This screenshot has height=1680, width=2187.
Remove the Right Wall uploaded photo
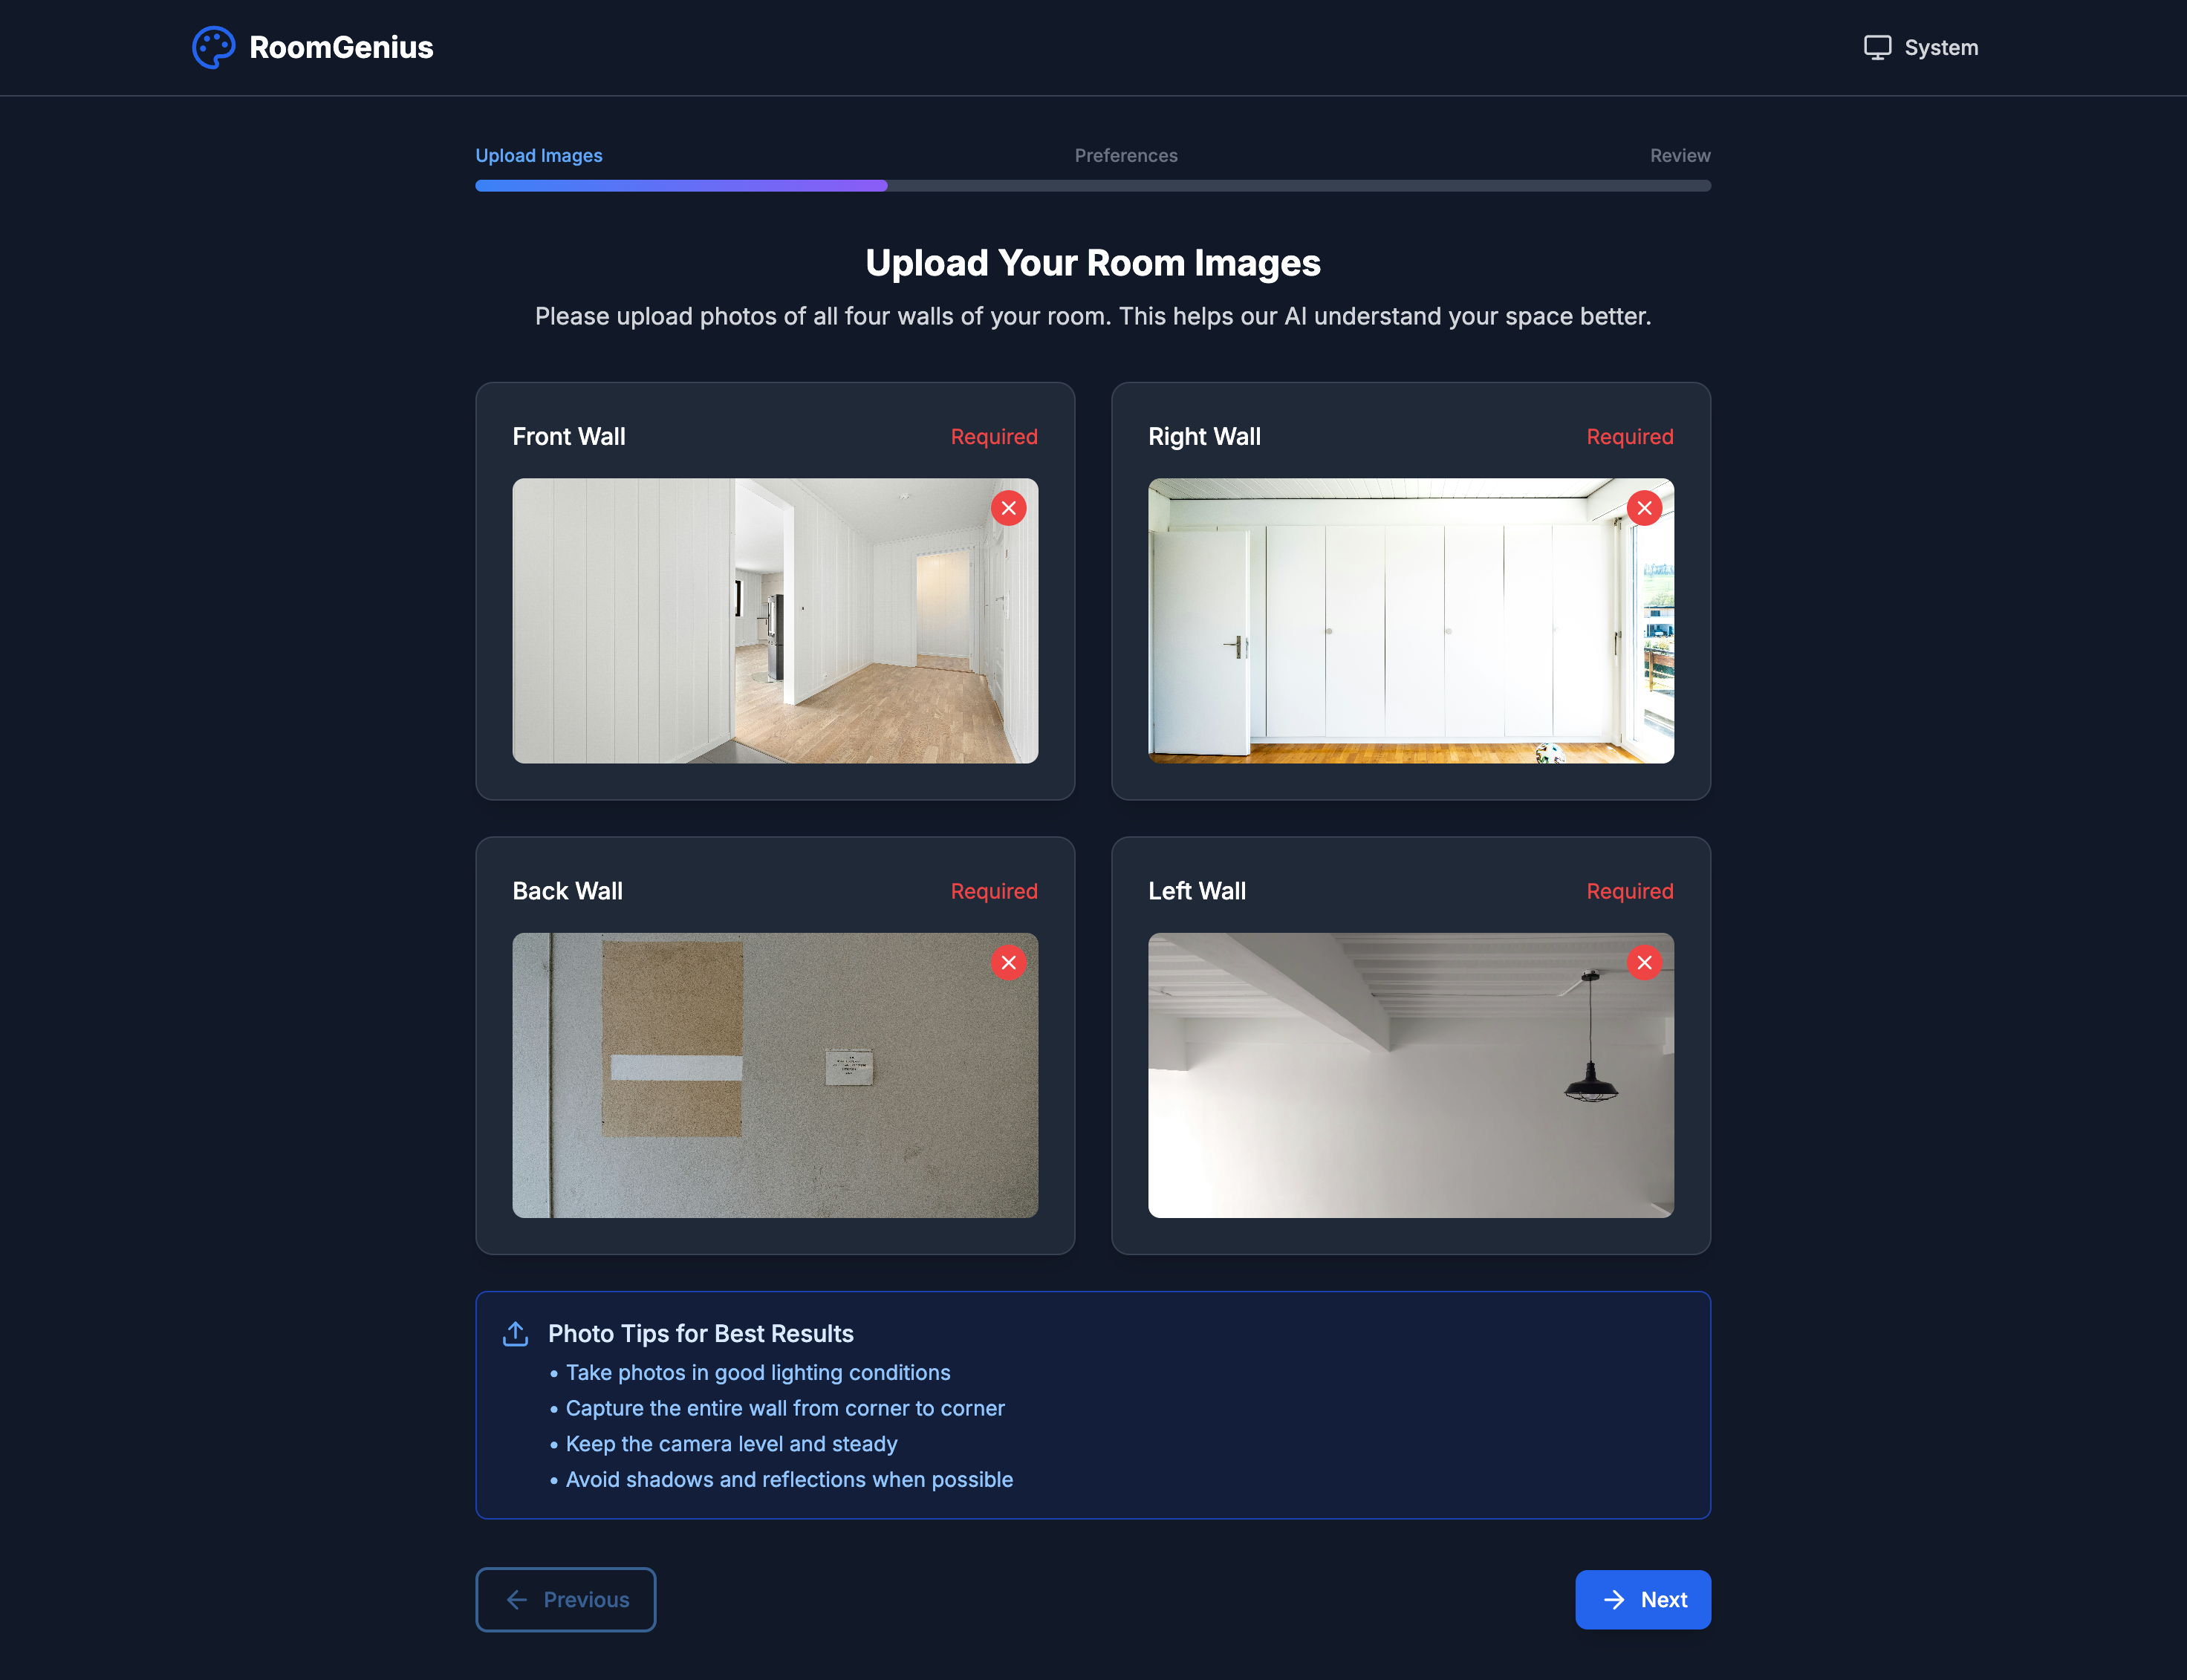click(x=1644, y=508)
